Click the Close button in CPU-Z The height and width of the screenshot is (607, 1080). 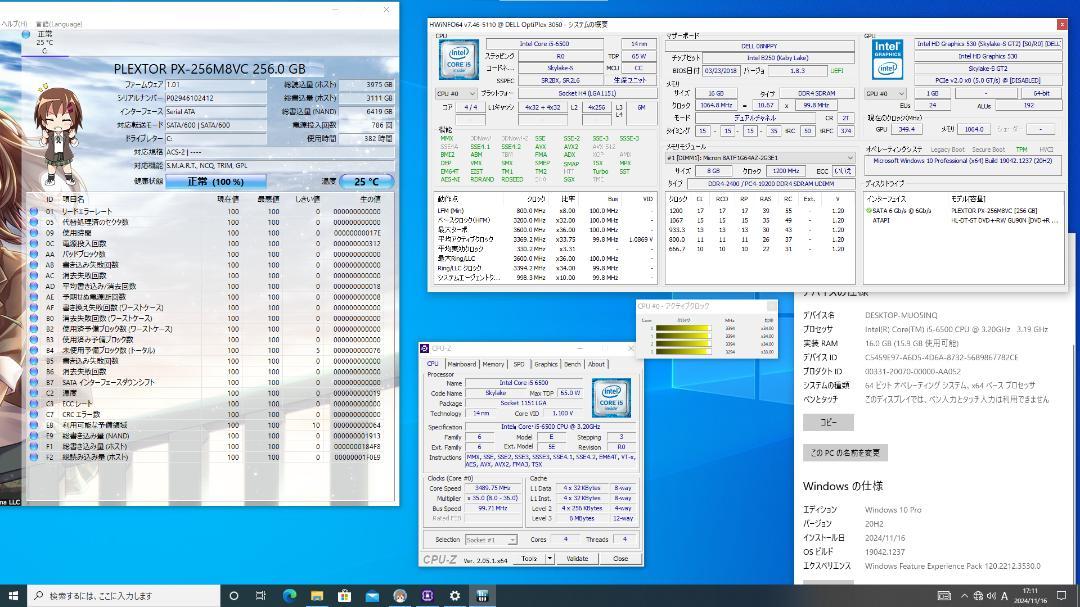(621, 558)
